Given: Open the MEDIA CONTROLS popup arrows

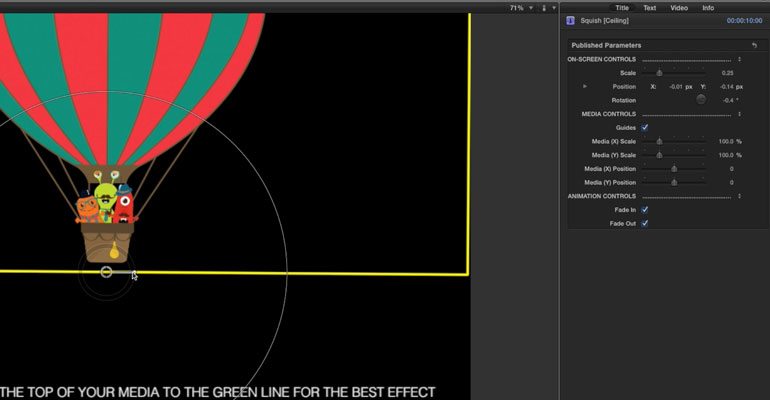Looking at the screenshot, I should point(739,114).
